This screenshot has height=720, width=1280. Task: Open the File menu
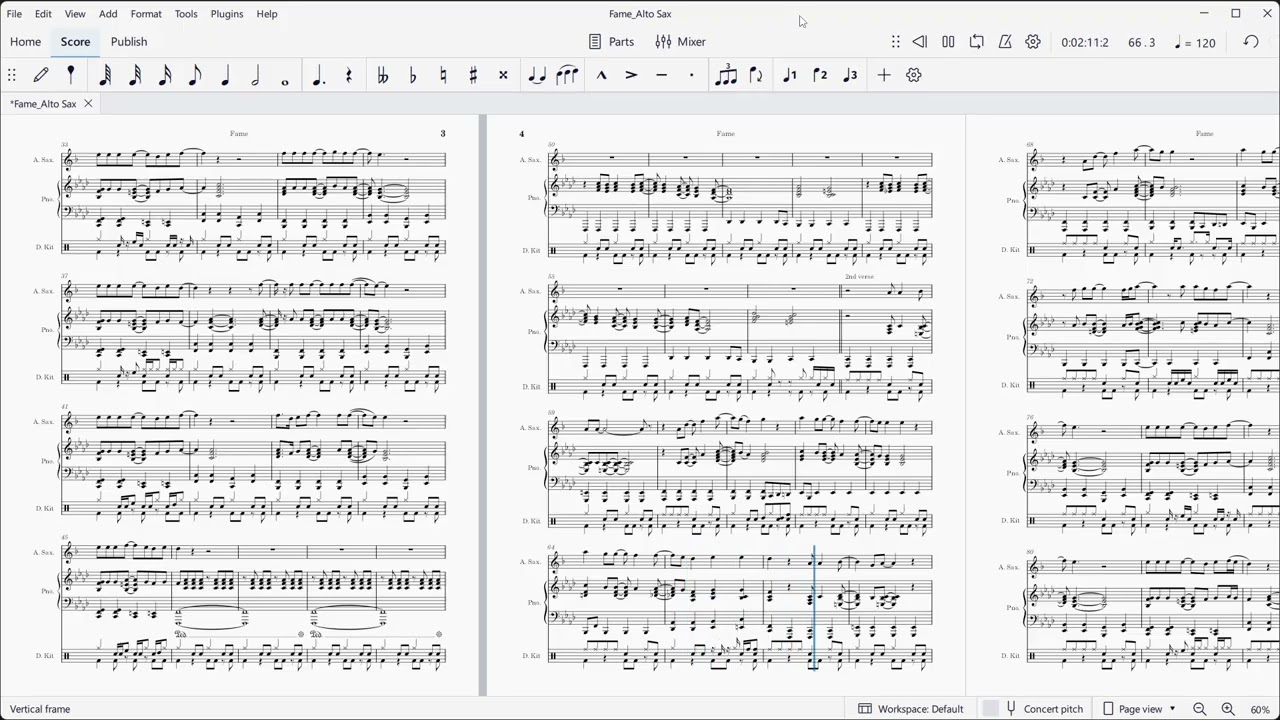14,14
